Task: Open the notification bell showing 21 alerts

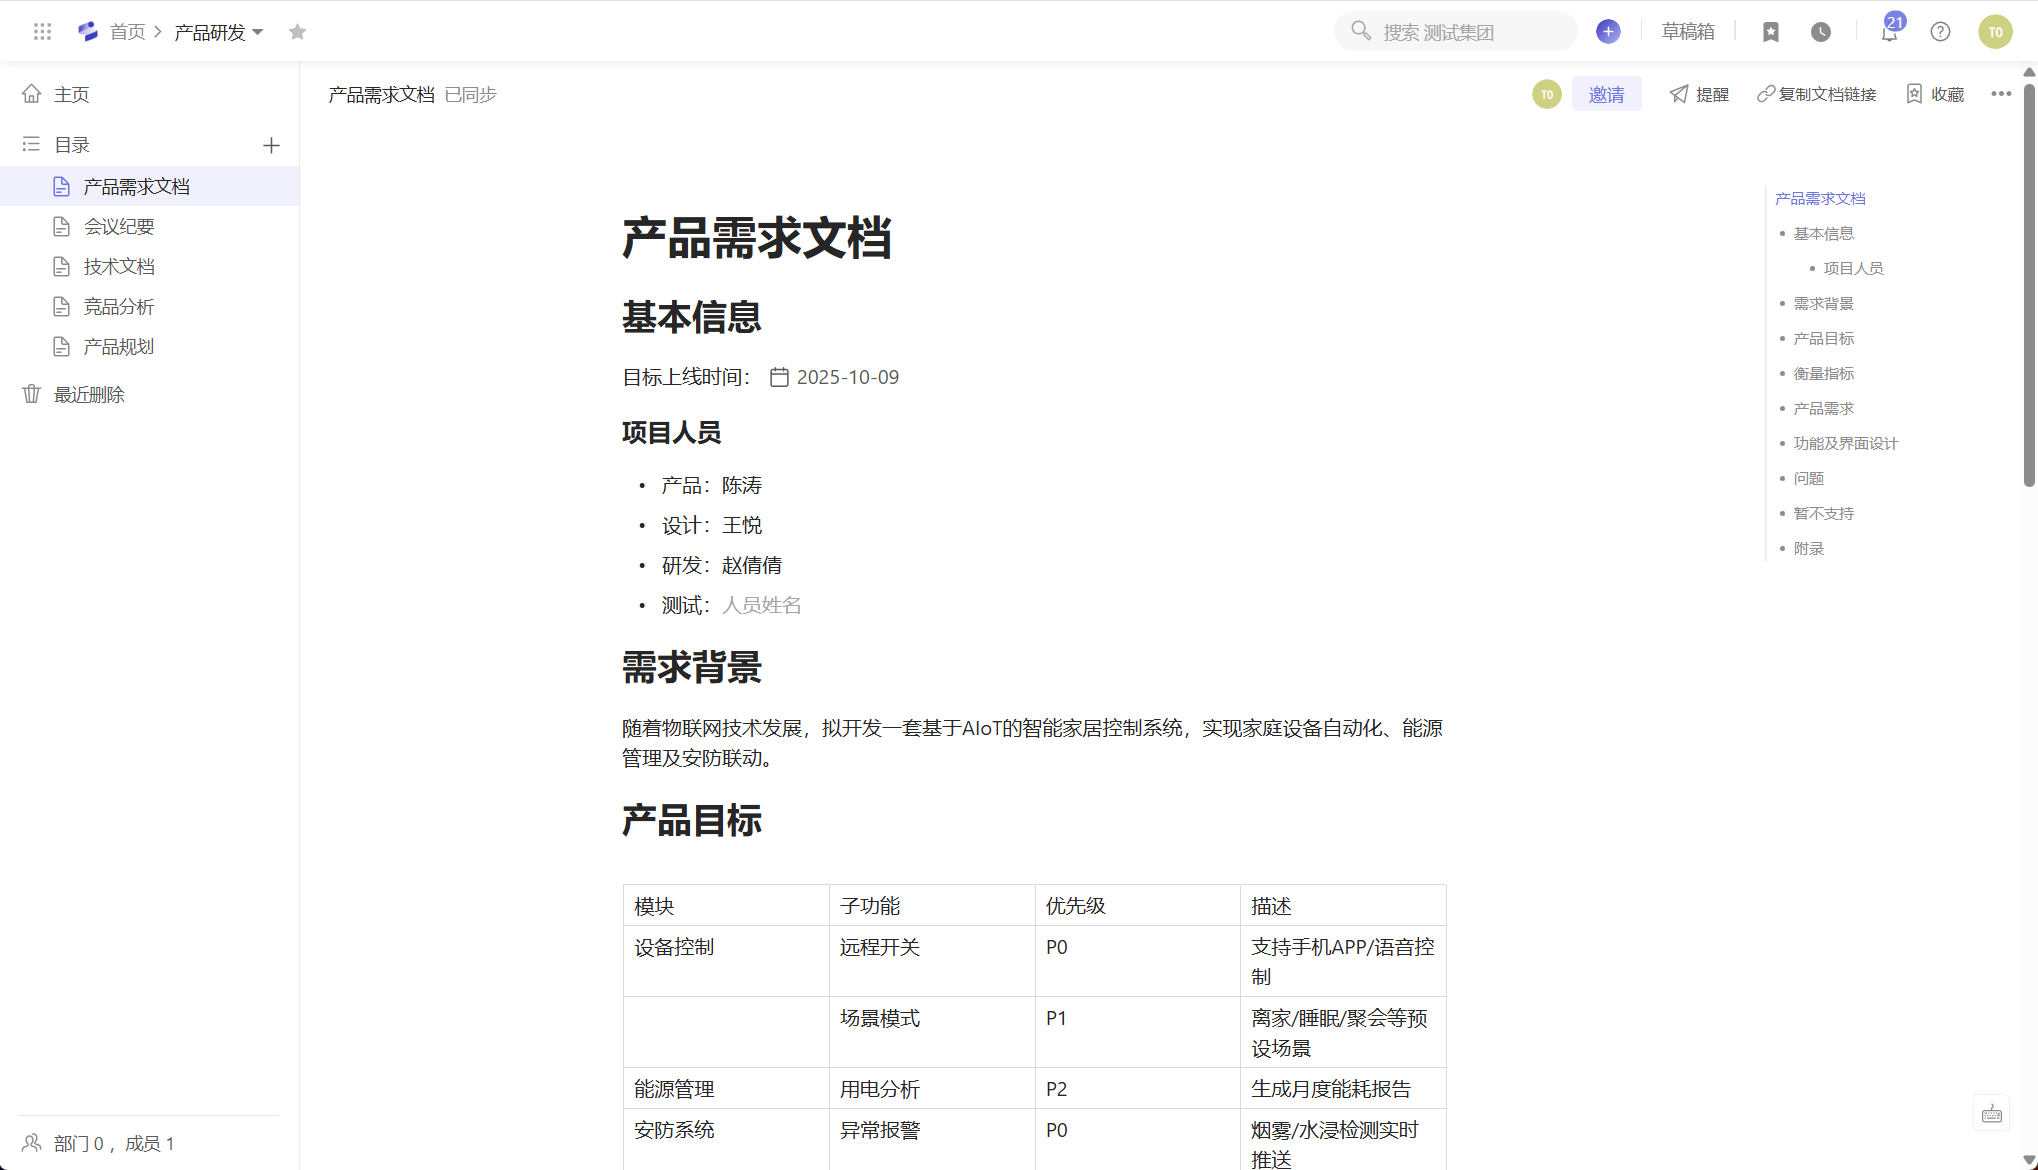Action: click(x=1888, y=31)
